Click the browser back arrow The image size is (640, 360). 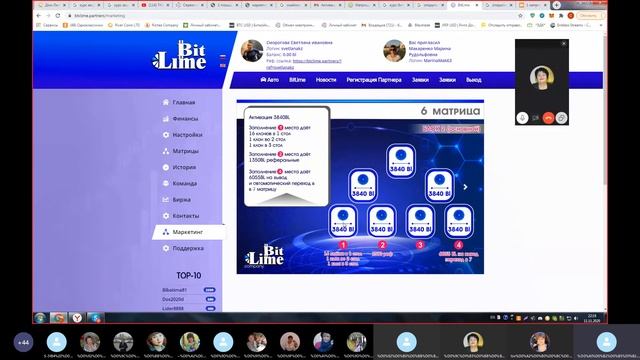39,16
